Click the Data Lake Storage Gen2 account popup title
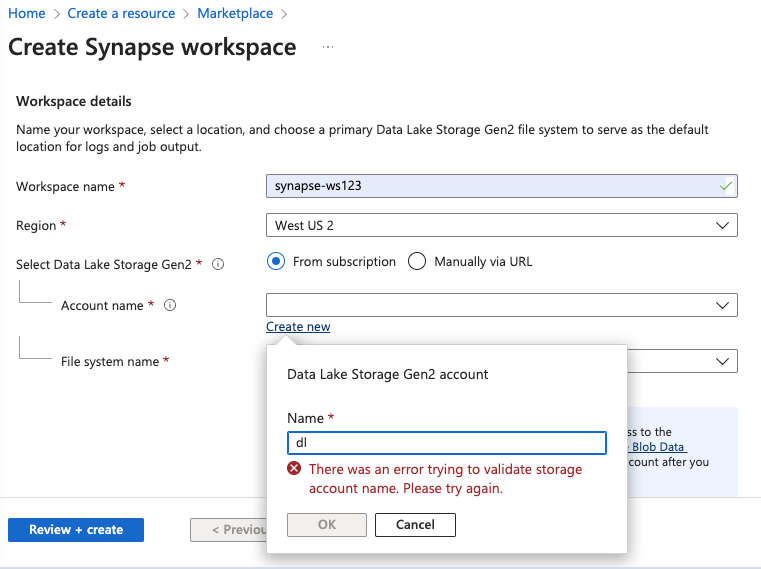Screen dimensions: 761x569 coord(387,374)
